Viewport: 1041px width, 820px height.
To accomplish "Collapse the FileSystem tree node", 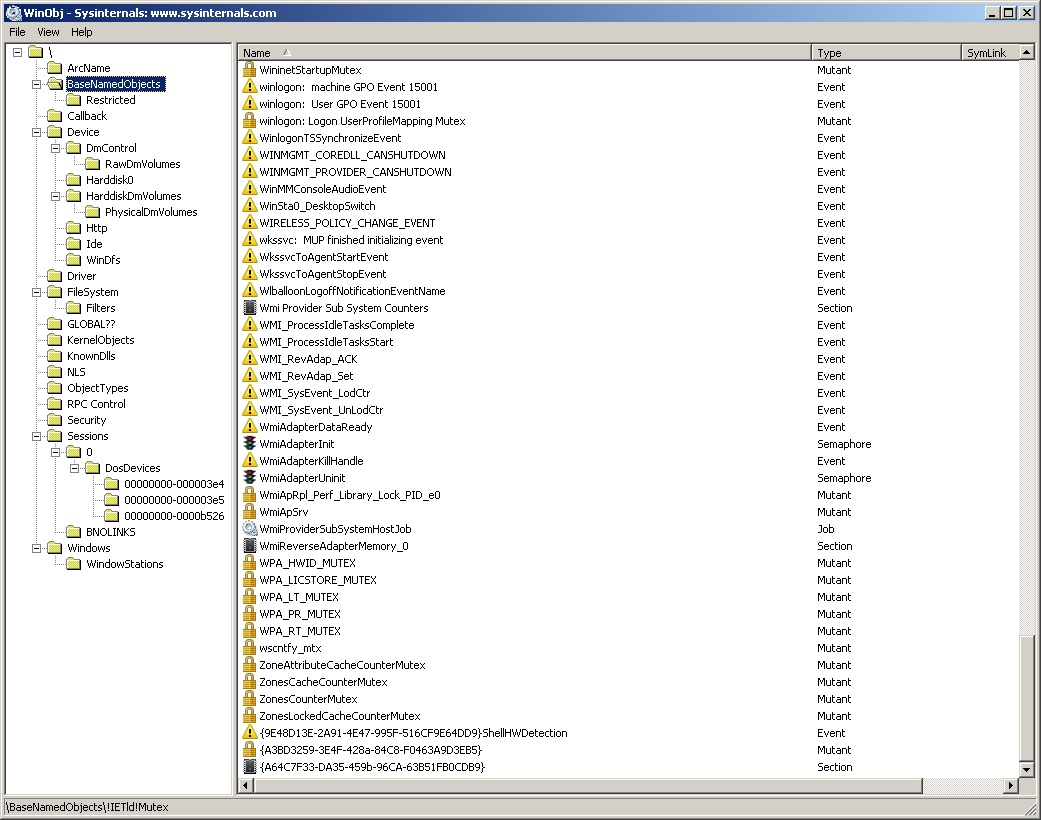I will coord(37,292).
